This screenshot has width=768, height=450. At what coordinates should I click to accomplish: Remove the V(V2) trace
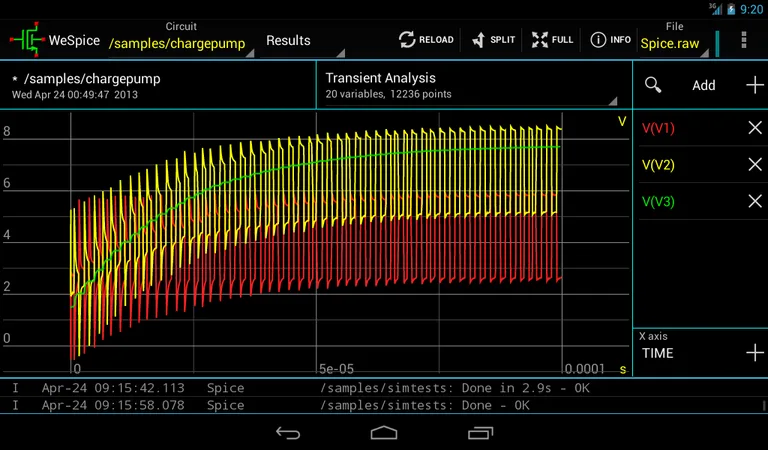[x=755, y=165]
